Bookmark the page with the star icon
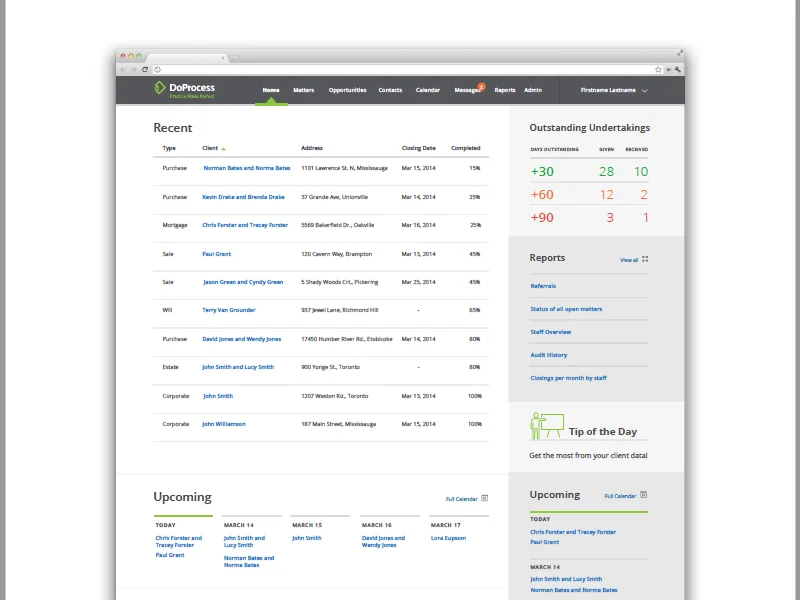800x600 pixels. point(658,70)
